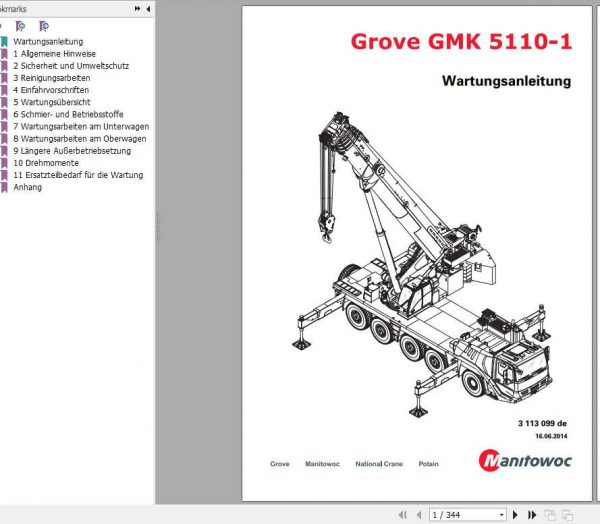Open bookmark 6 Schmier- und Betriebsstoffe

point(68,114)
